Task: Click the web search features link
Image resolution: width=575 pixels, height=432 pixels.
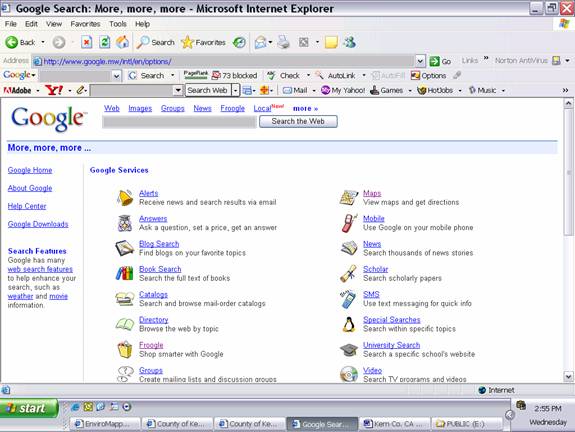Action: (x=40, y=269)
